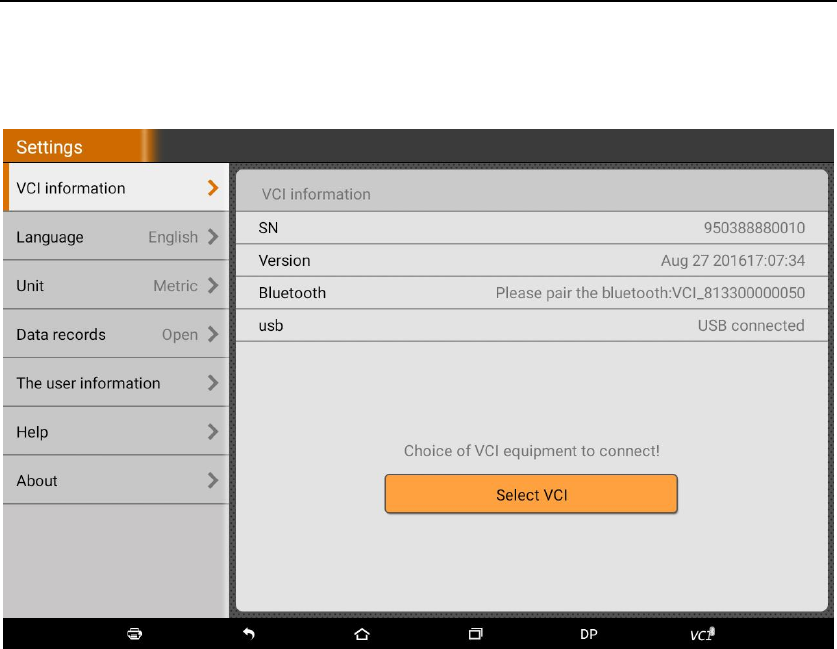Click the English language value

point(173,237)
